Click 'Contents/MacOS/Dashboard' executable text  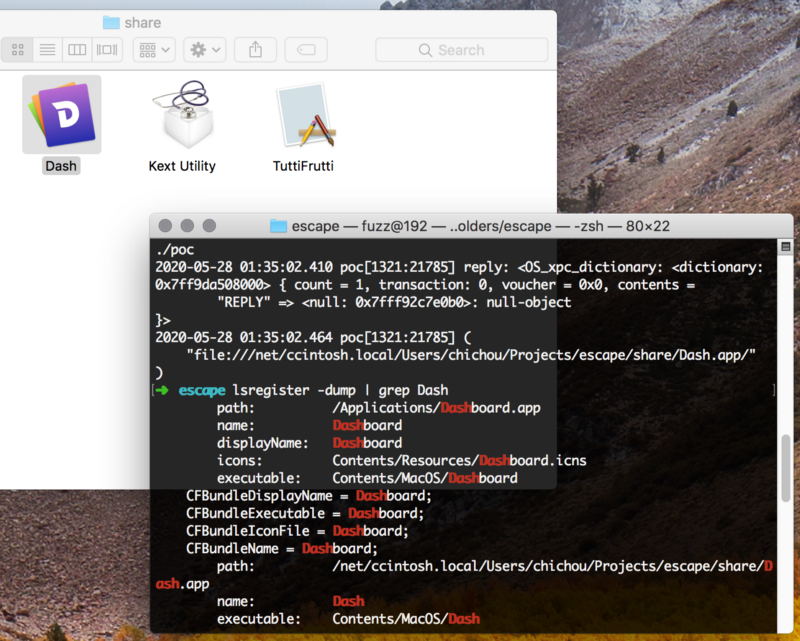(425, 478)
